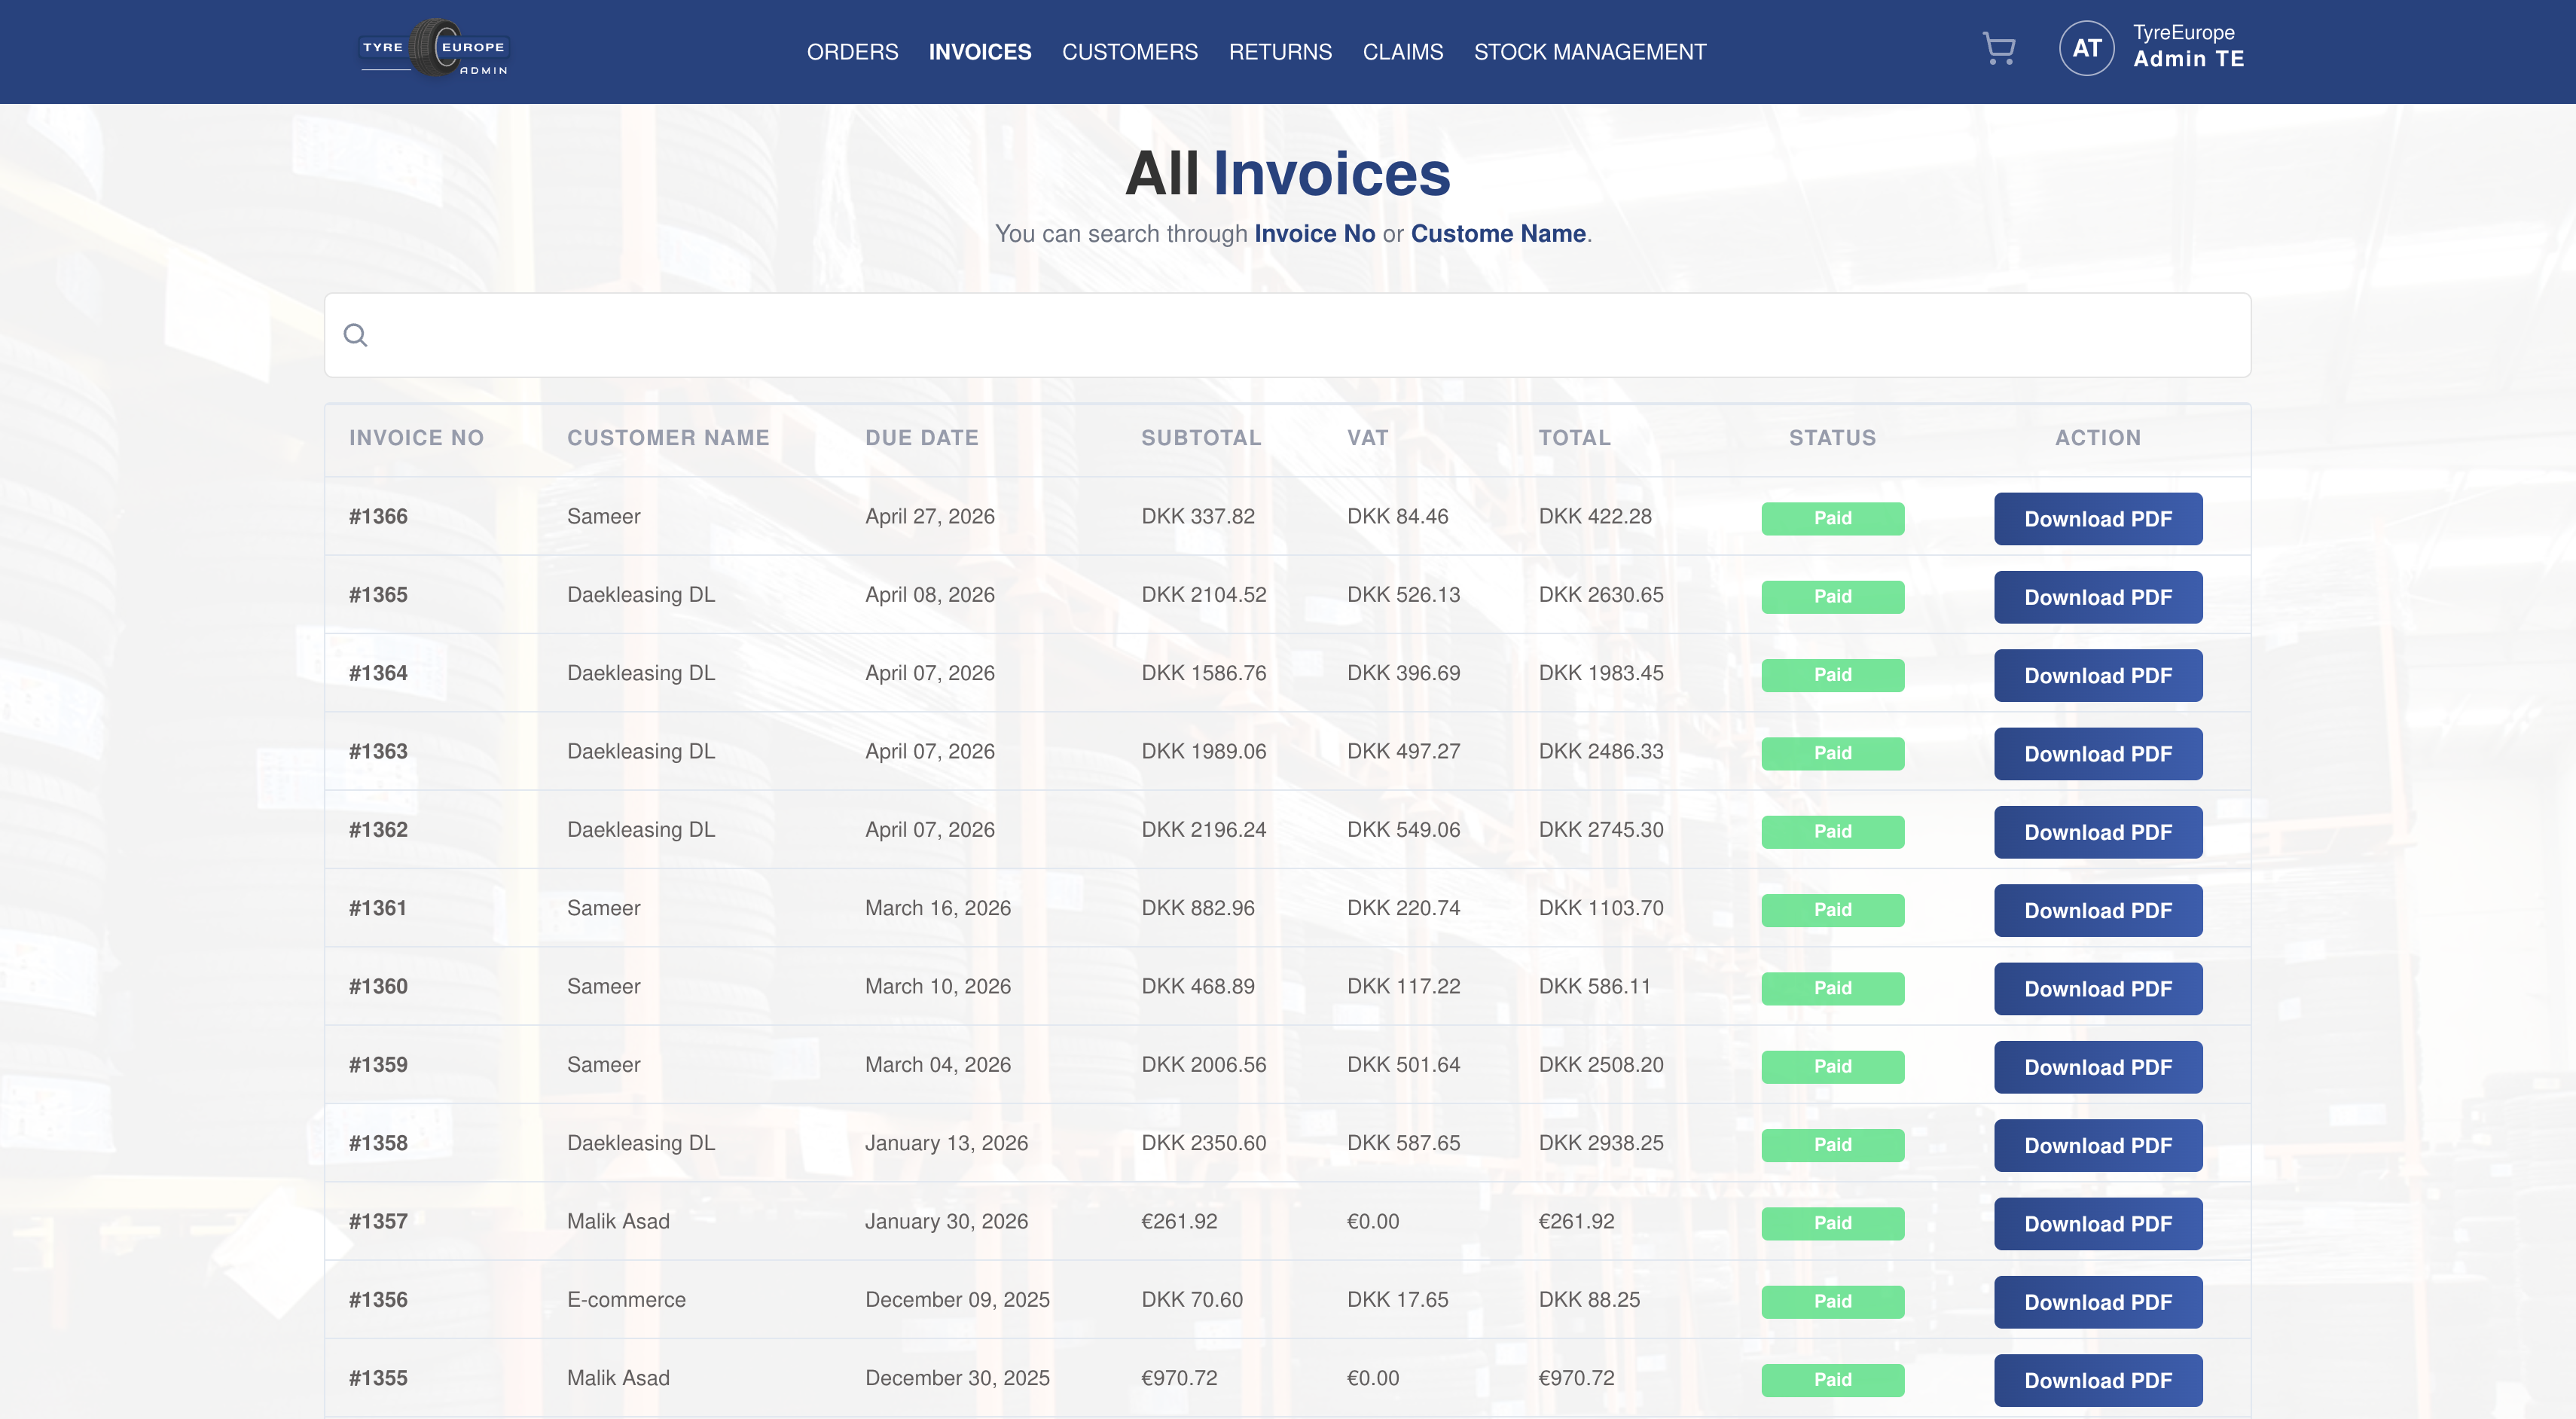Click the Due Date column header
Image resolution: width=2576 pixels, height=1419 pixels.
[x=921, y=438]
